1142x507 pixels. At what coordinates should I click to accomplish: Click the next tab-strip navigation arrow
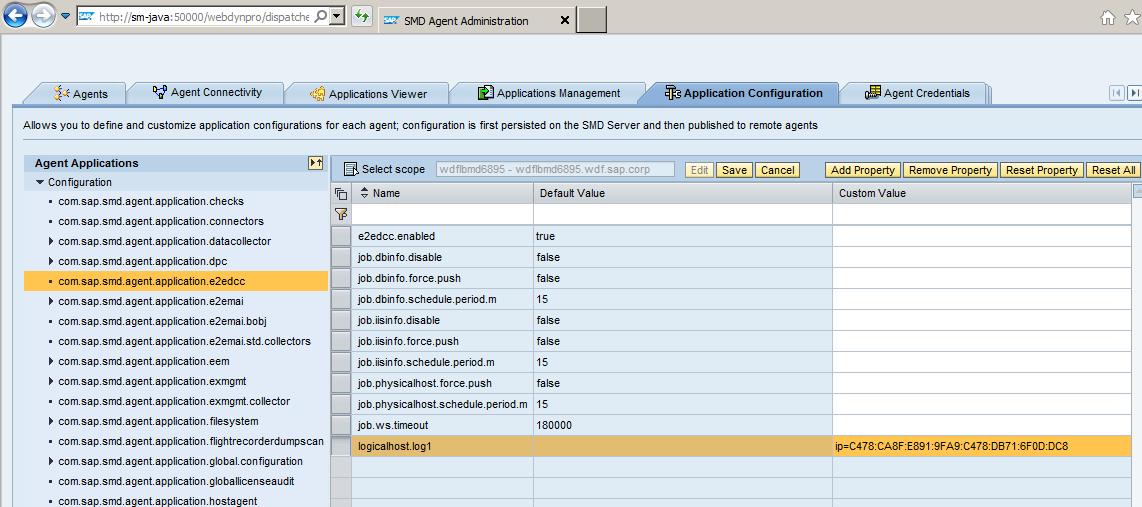pos(1135,93)
